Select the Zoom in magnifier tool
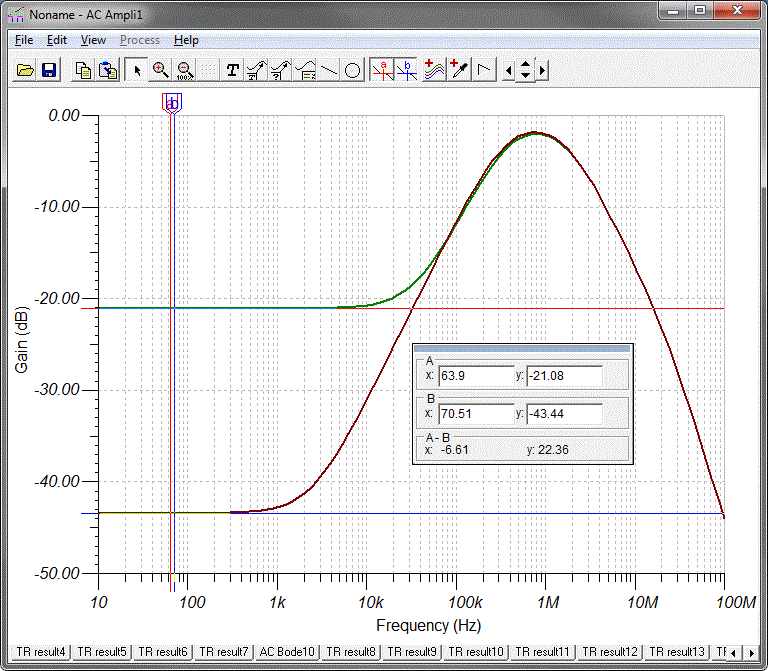Image resolution: width=768 pixels, height=671 pixels. coord(160,70)
